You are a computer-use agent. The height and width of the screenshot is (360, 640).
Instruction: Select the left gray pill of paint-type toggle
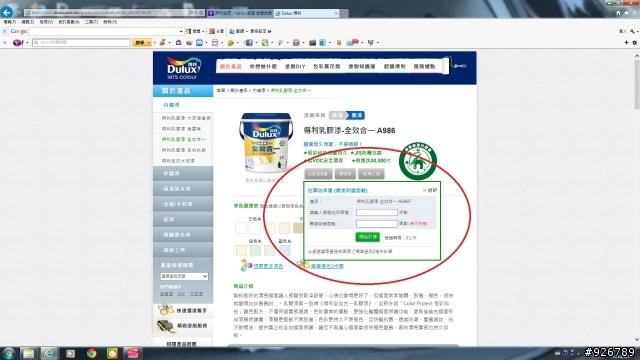pyautogui.click(x=337, y=116)
